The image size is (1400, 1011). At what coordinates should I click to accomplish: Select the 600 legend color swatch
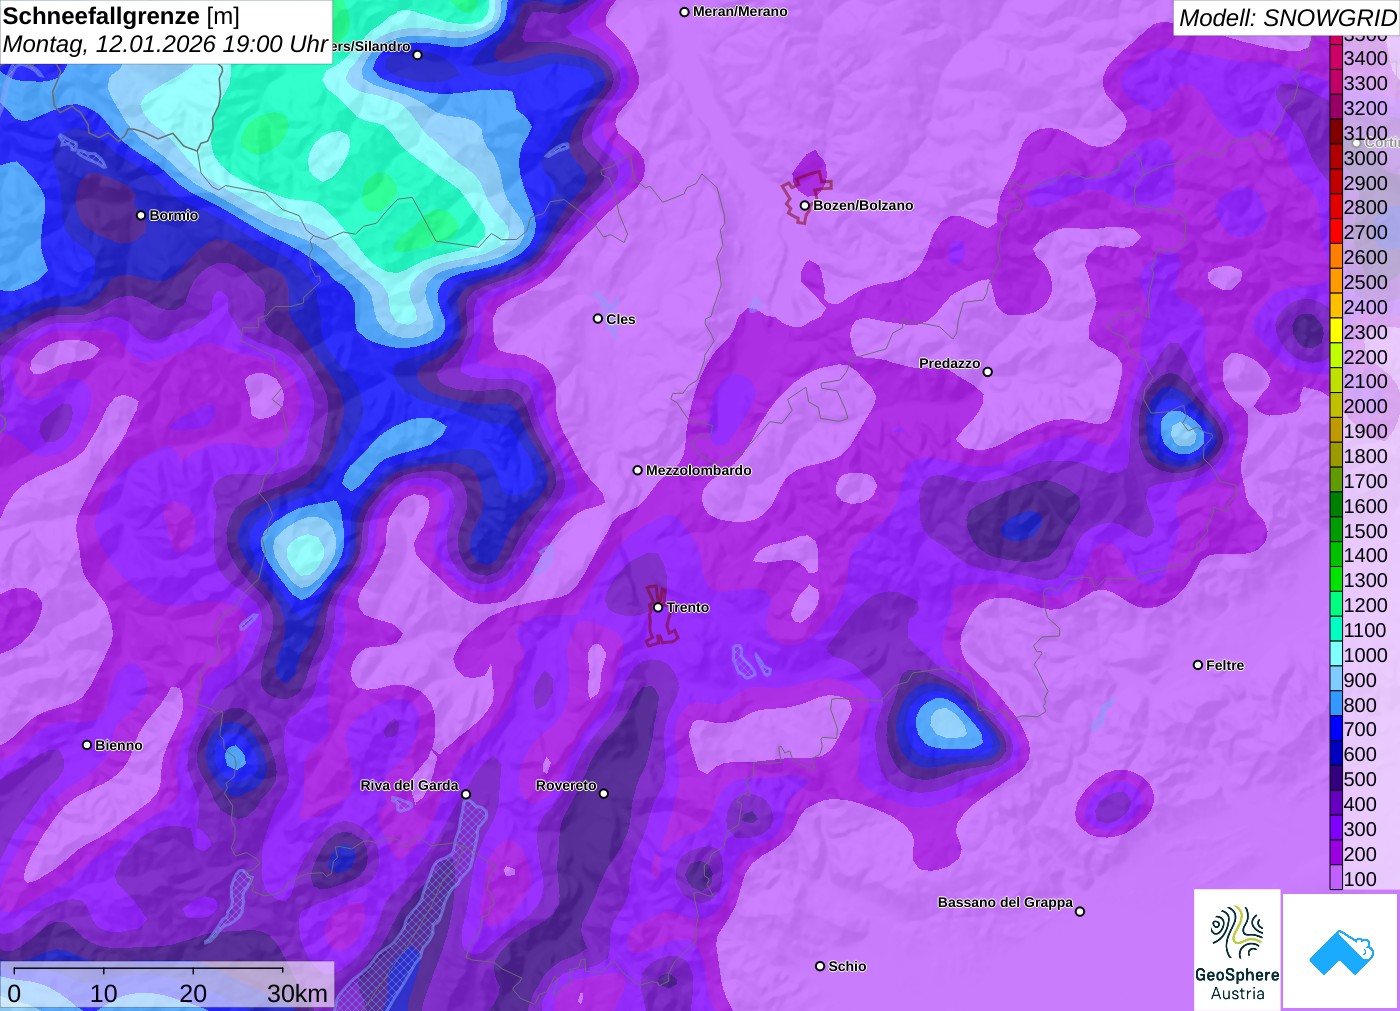(1336, 754)
